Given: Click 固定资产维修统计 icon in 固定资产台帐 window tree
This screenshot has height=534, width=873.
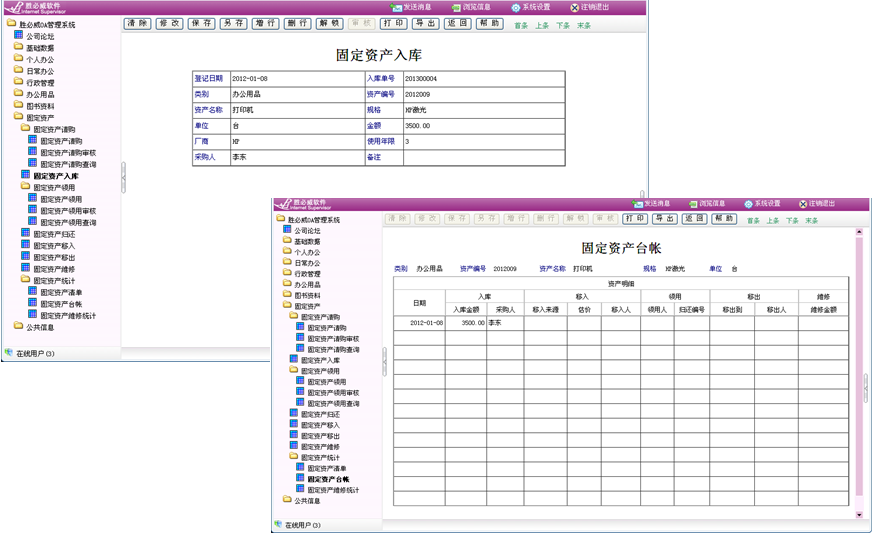Looking at the screenshot, I should pyautogui.click(x=301, y=489).
